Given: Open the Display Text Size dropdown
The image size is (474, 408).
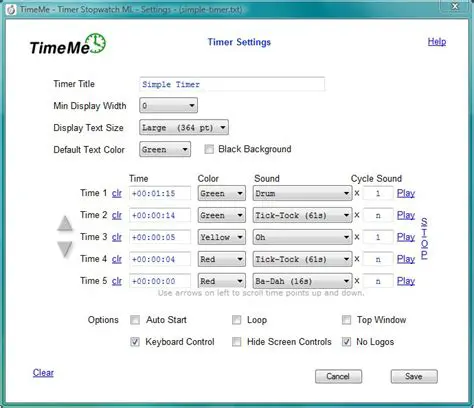Looking at the screenshot, I should pyautogui.click(x=184, y=127).
